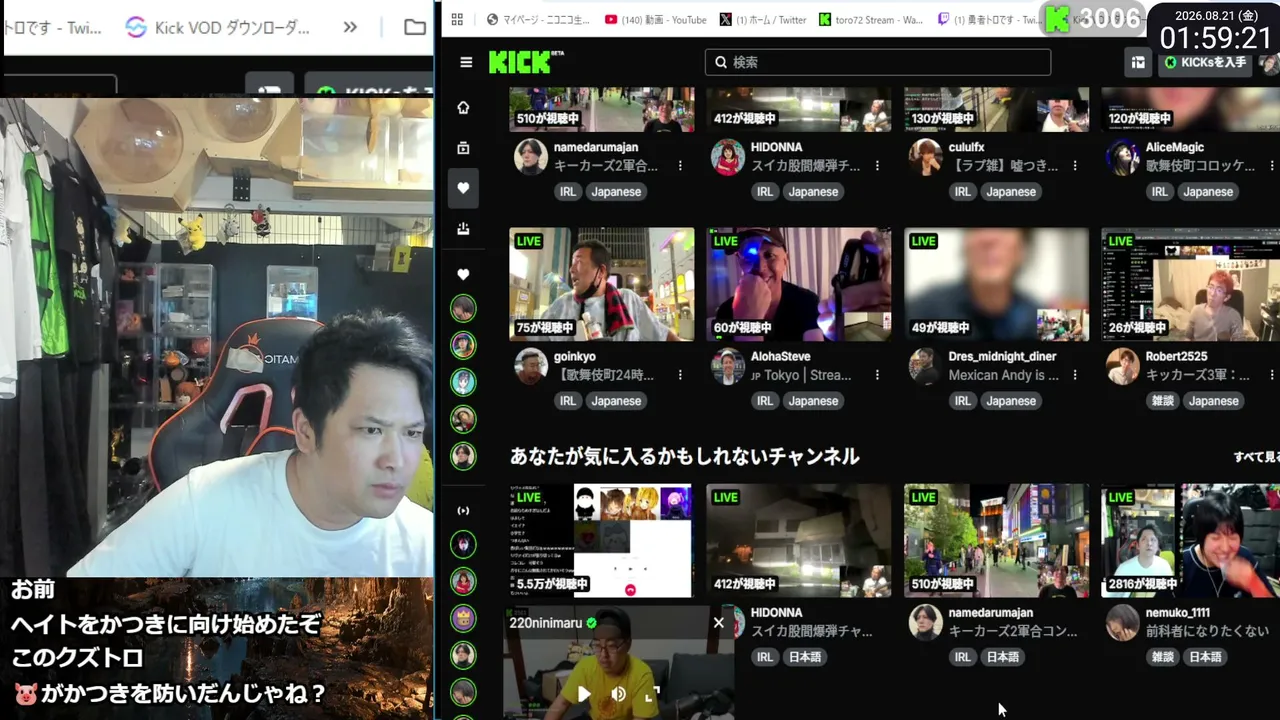
Task: Select the IRL tag under cululfx
Action: click(x=963, y=192)
